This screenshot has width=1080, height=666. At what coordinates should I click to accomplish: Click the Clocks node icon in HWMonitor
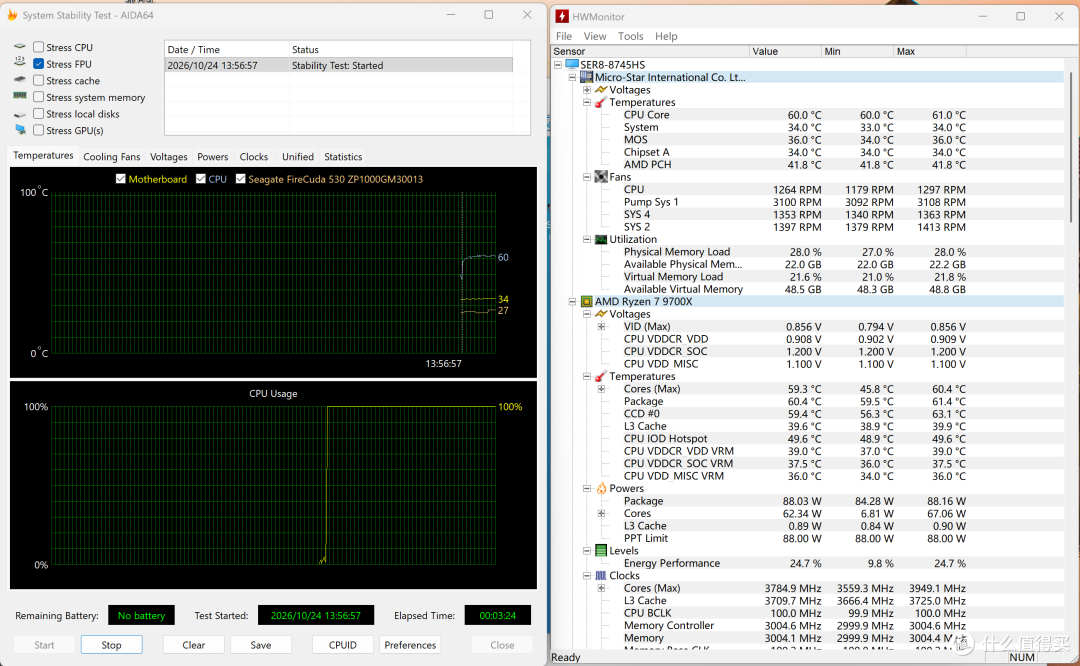pos(601,576)
